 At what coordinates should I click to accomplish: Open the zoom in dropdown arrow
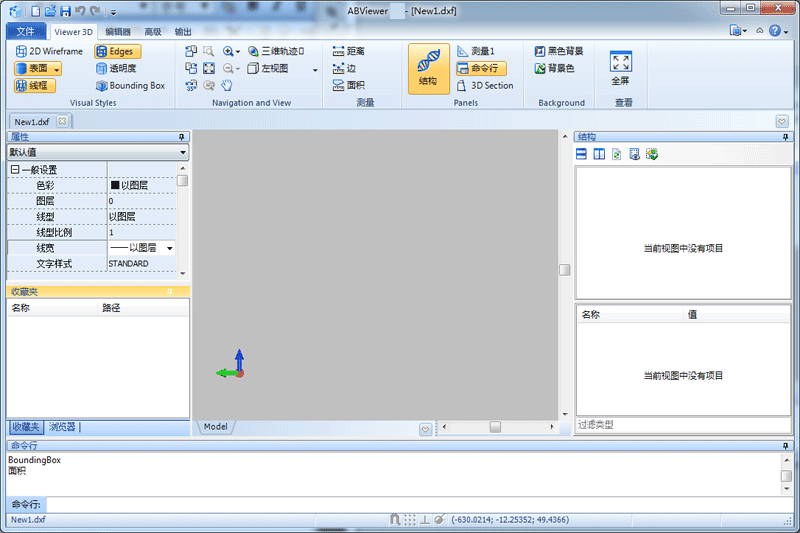238,52
